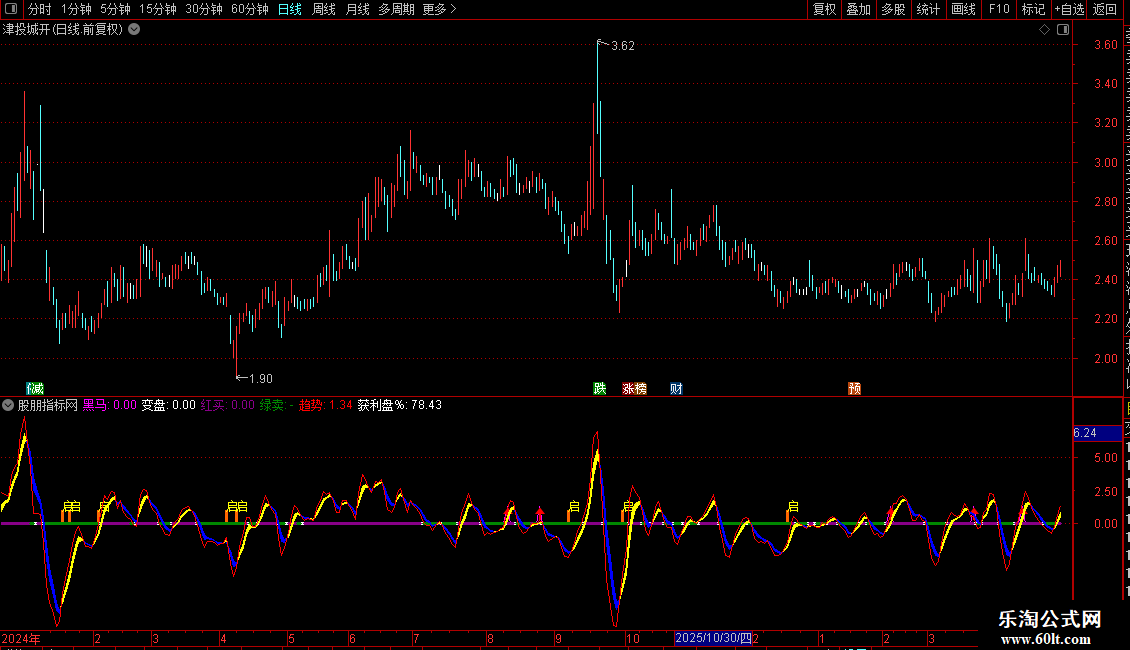
Task: Click the 1.90 low price label
Action: (x=261, y=379)
